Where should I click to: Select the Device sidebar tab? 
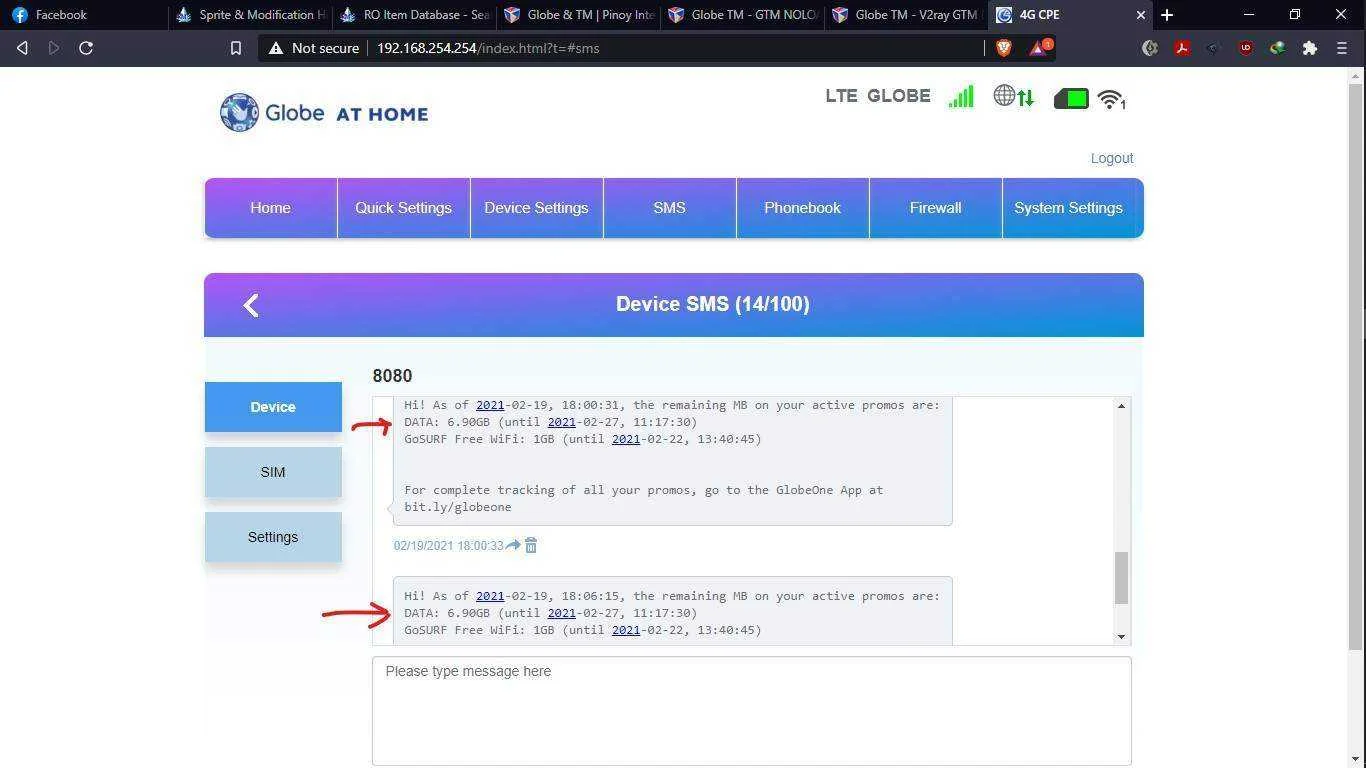pyautogui.click(x=273, y=407)
